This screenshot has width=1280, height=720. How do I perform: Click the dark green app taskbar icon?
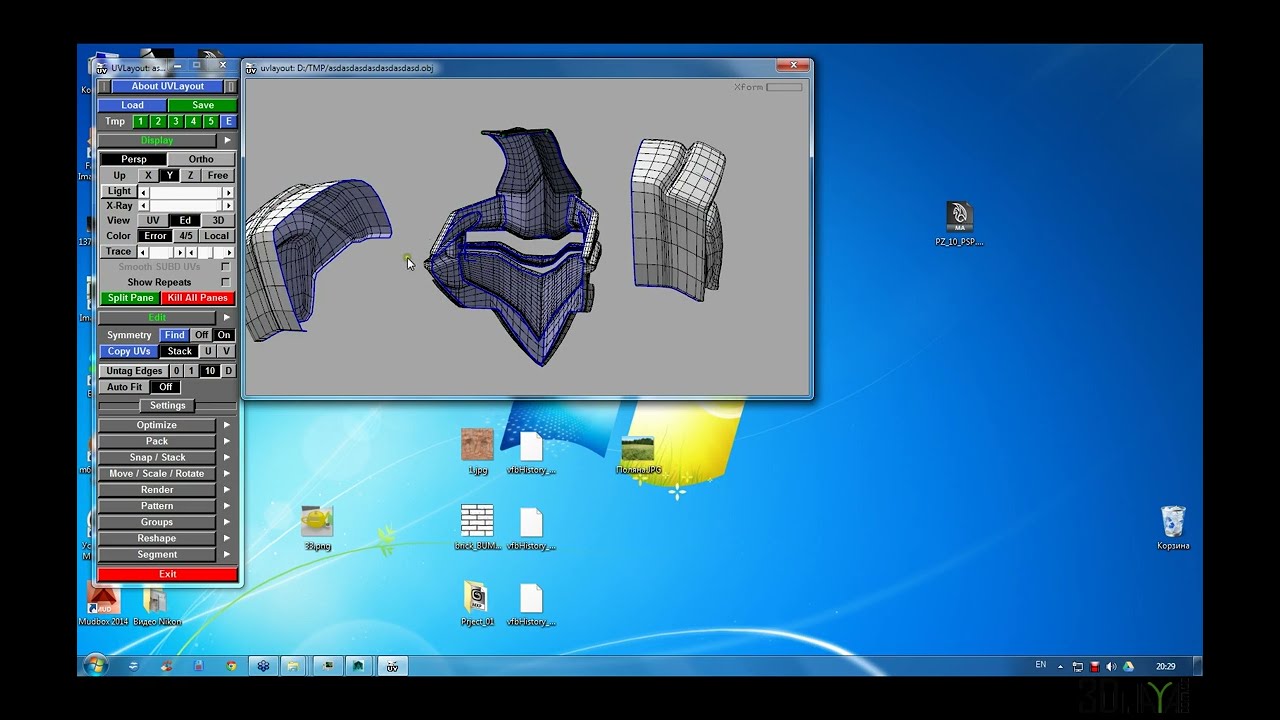pos(357,666)
